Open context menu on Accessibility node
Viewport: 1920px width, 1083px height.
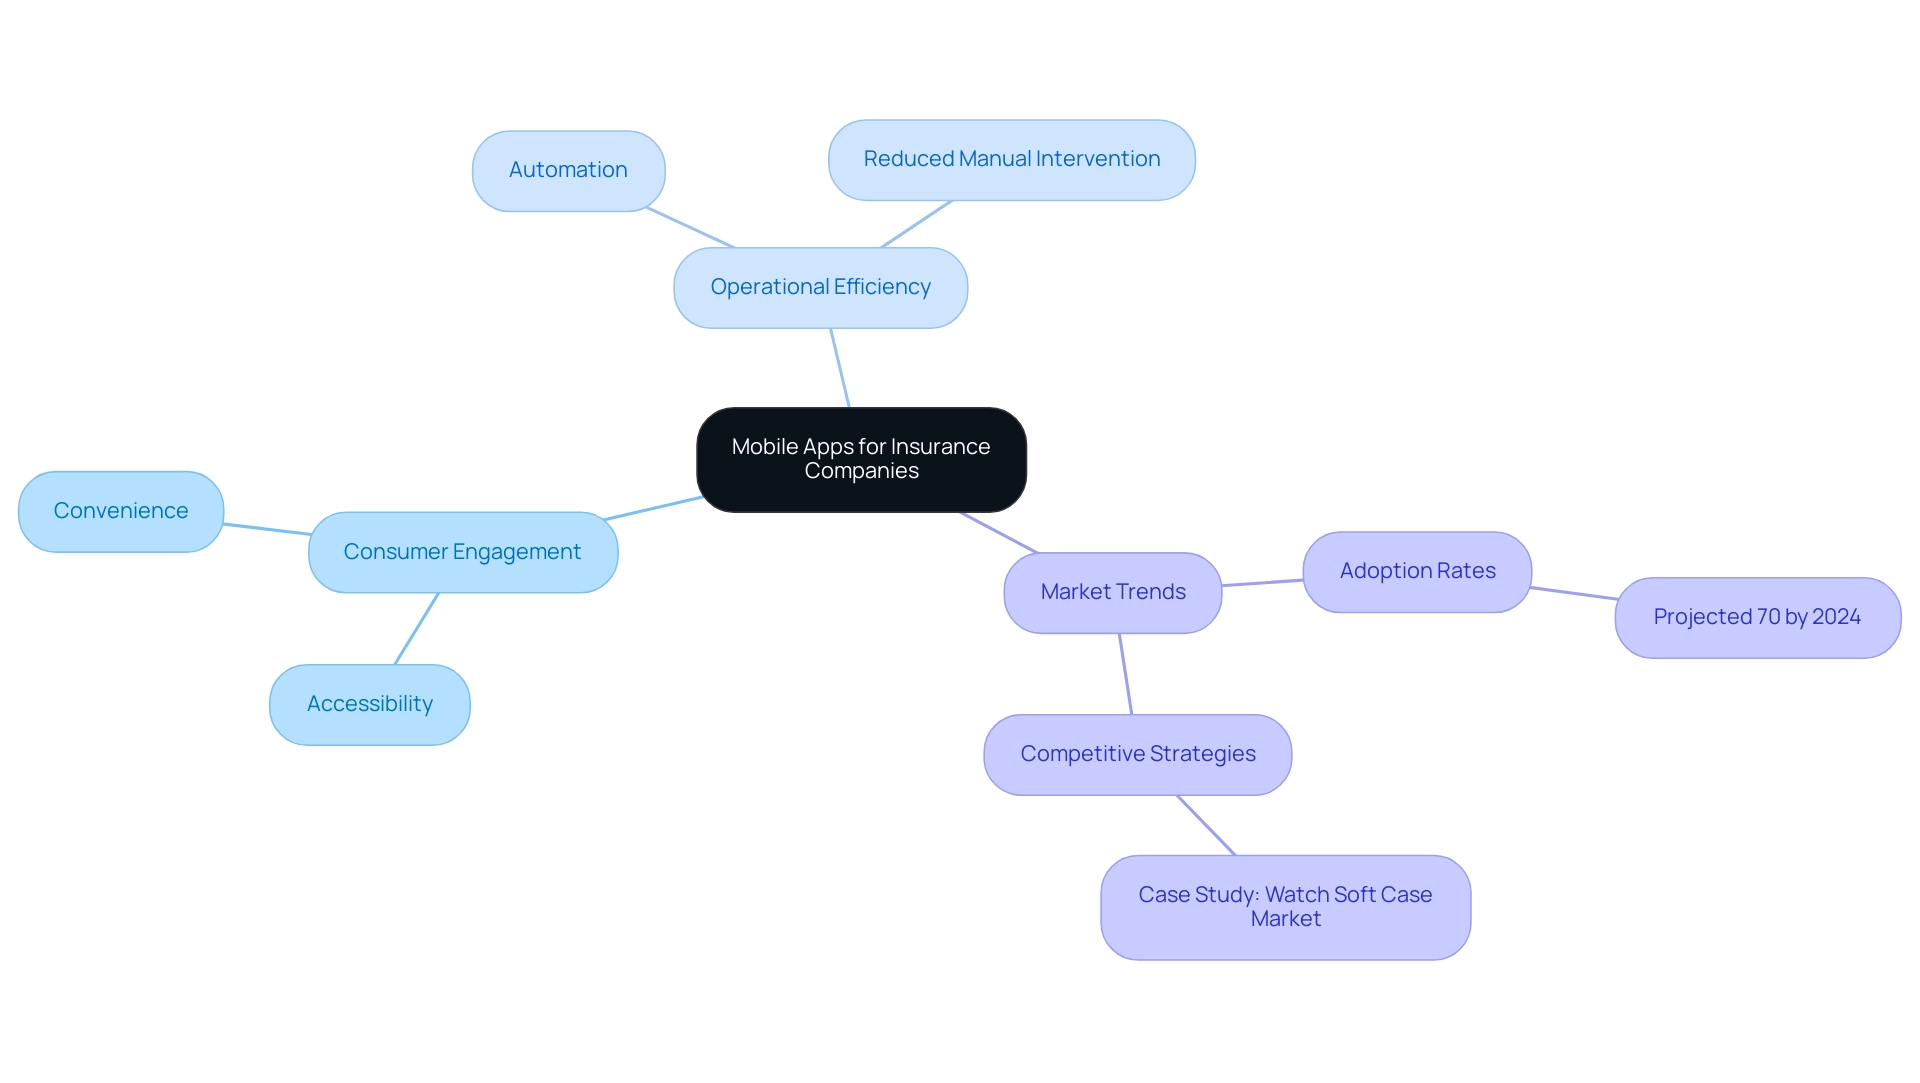371,702
